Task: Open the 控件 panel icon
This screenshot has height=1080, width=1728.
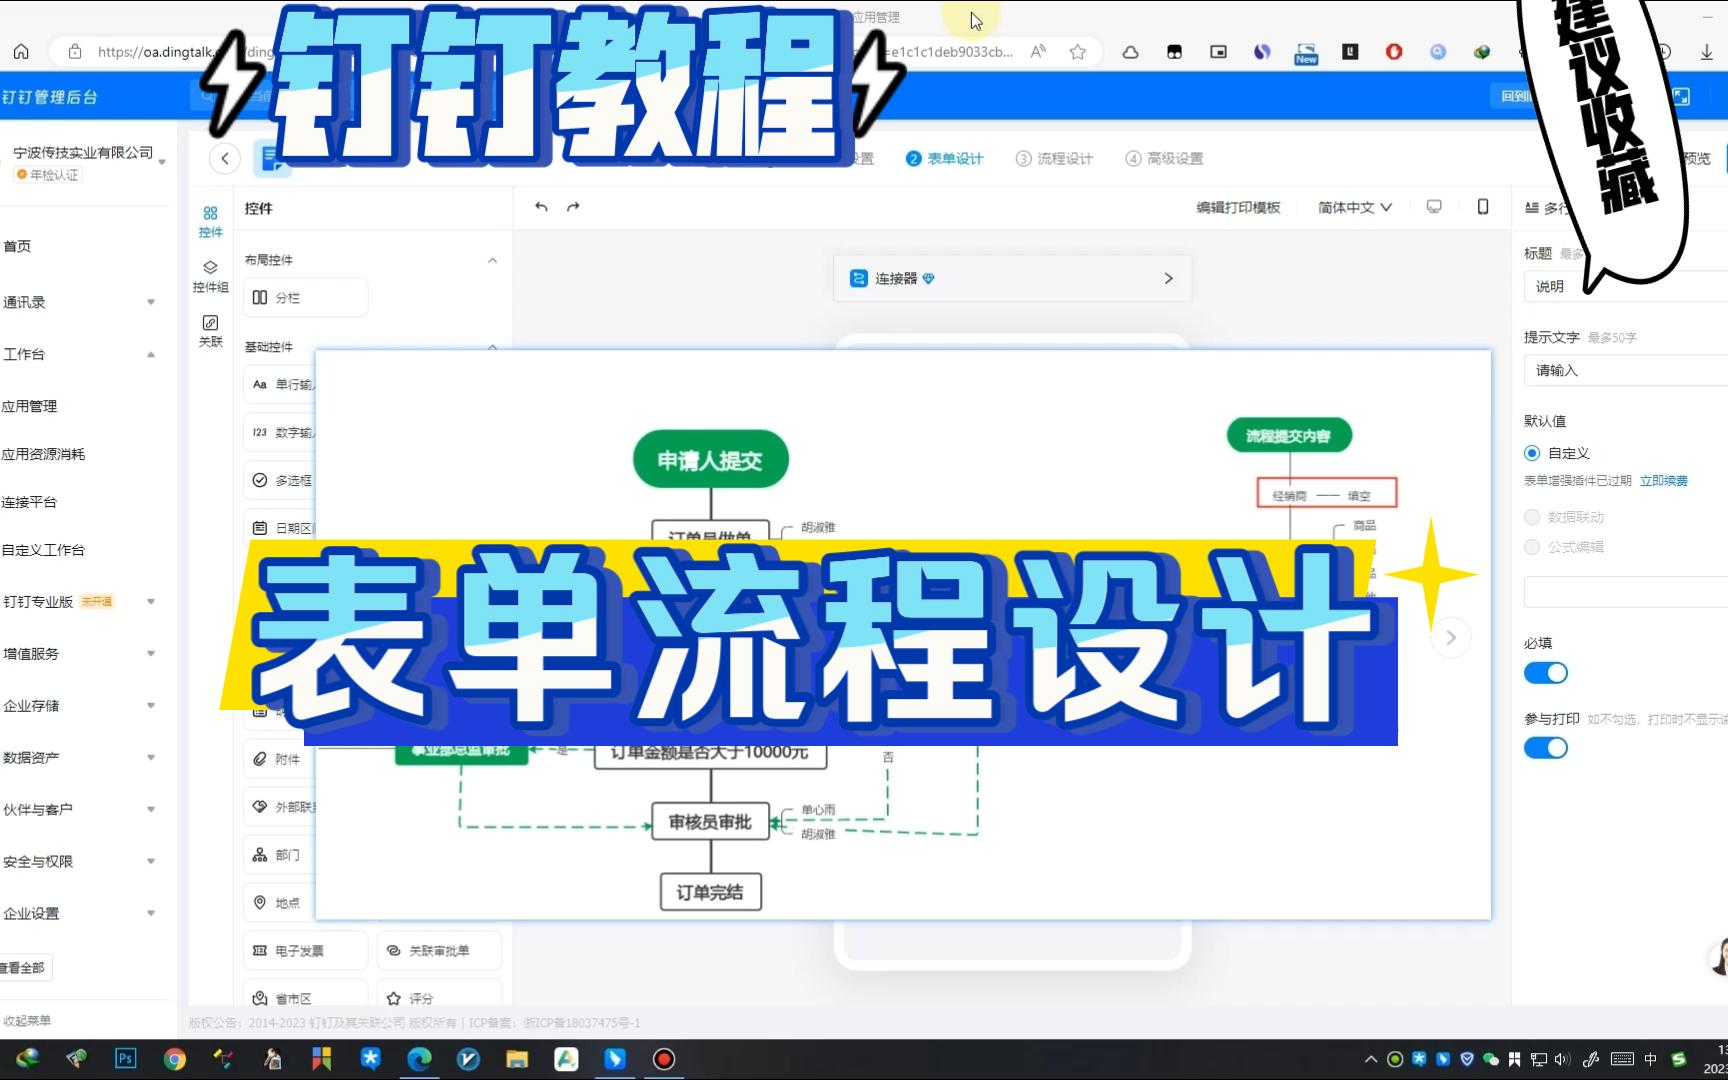Action: (210, 221)
